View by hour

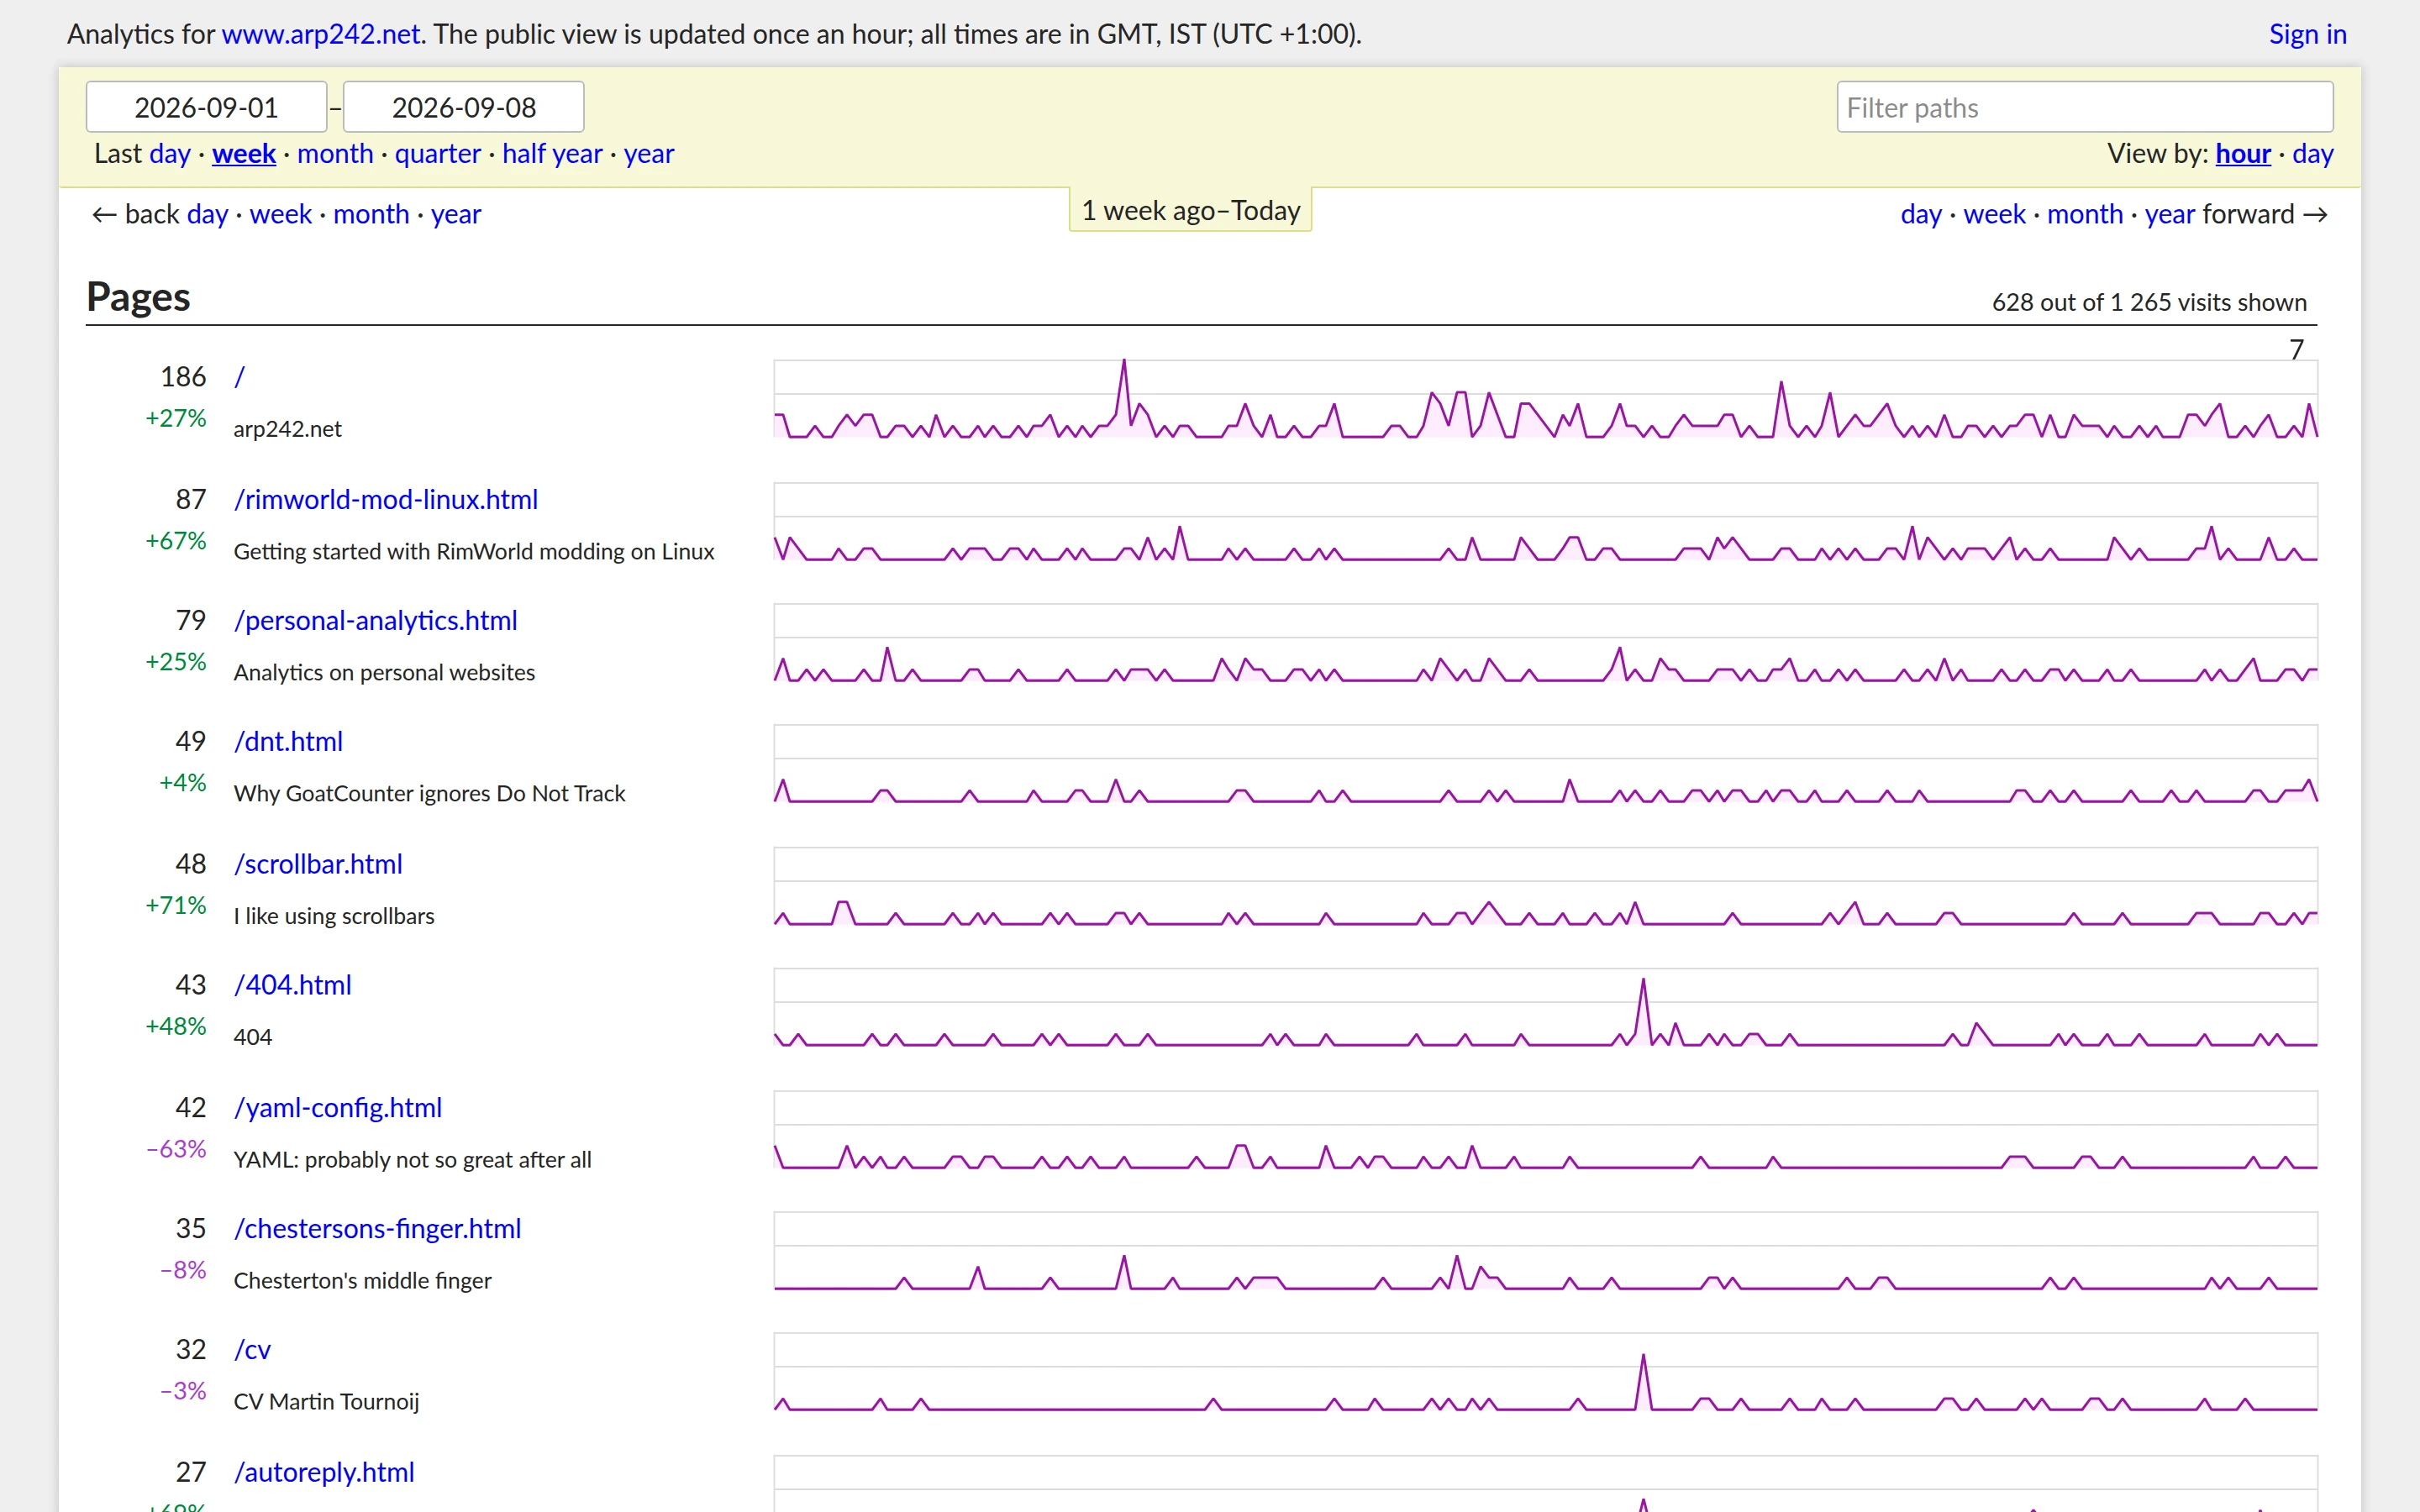point(2243,154)
